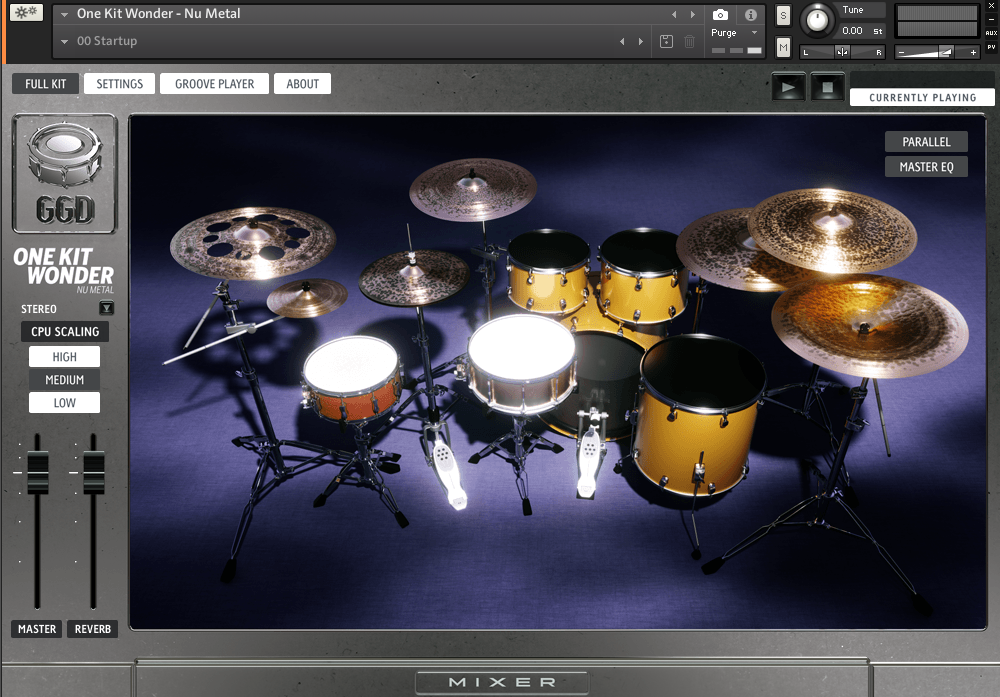Stop groove playback with stop button
Screen dimensions: 1000x697
(x=827, y=87)
